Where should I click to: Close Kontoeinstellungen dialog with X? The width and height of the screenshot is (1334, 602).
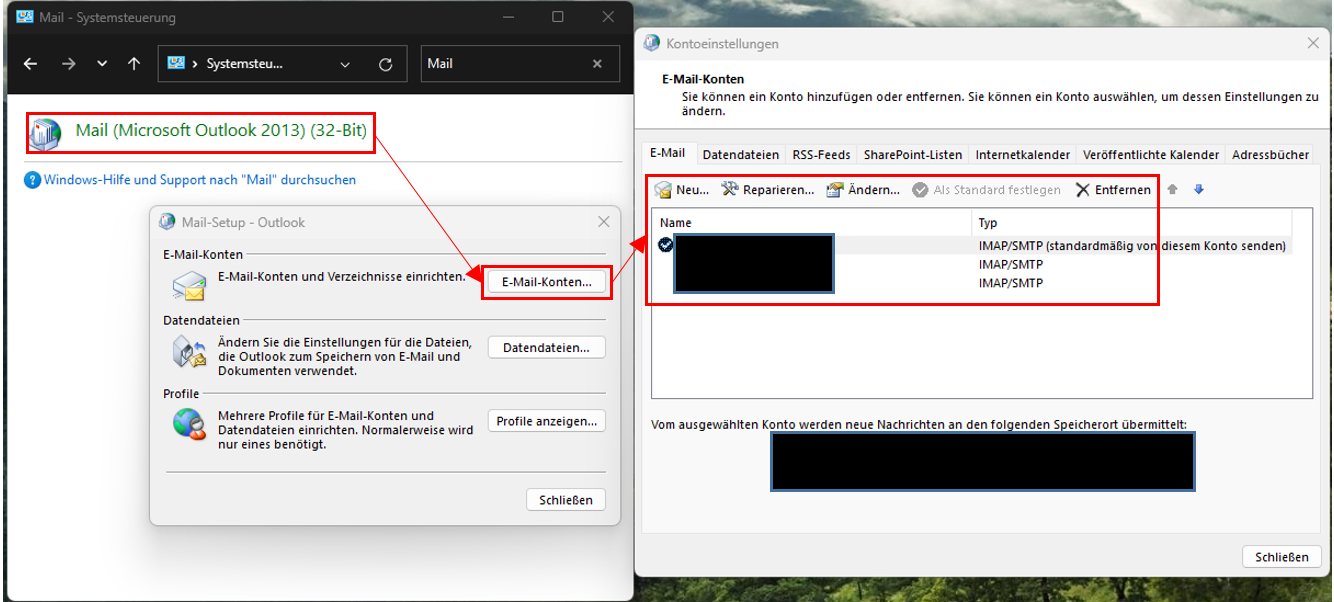click(1313, 43)
